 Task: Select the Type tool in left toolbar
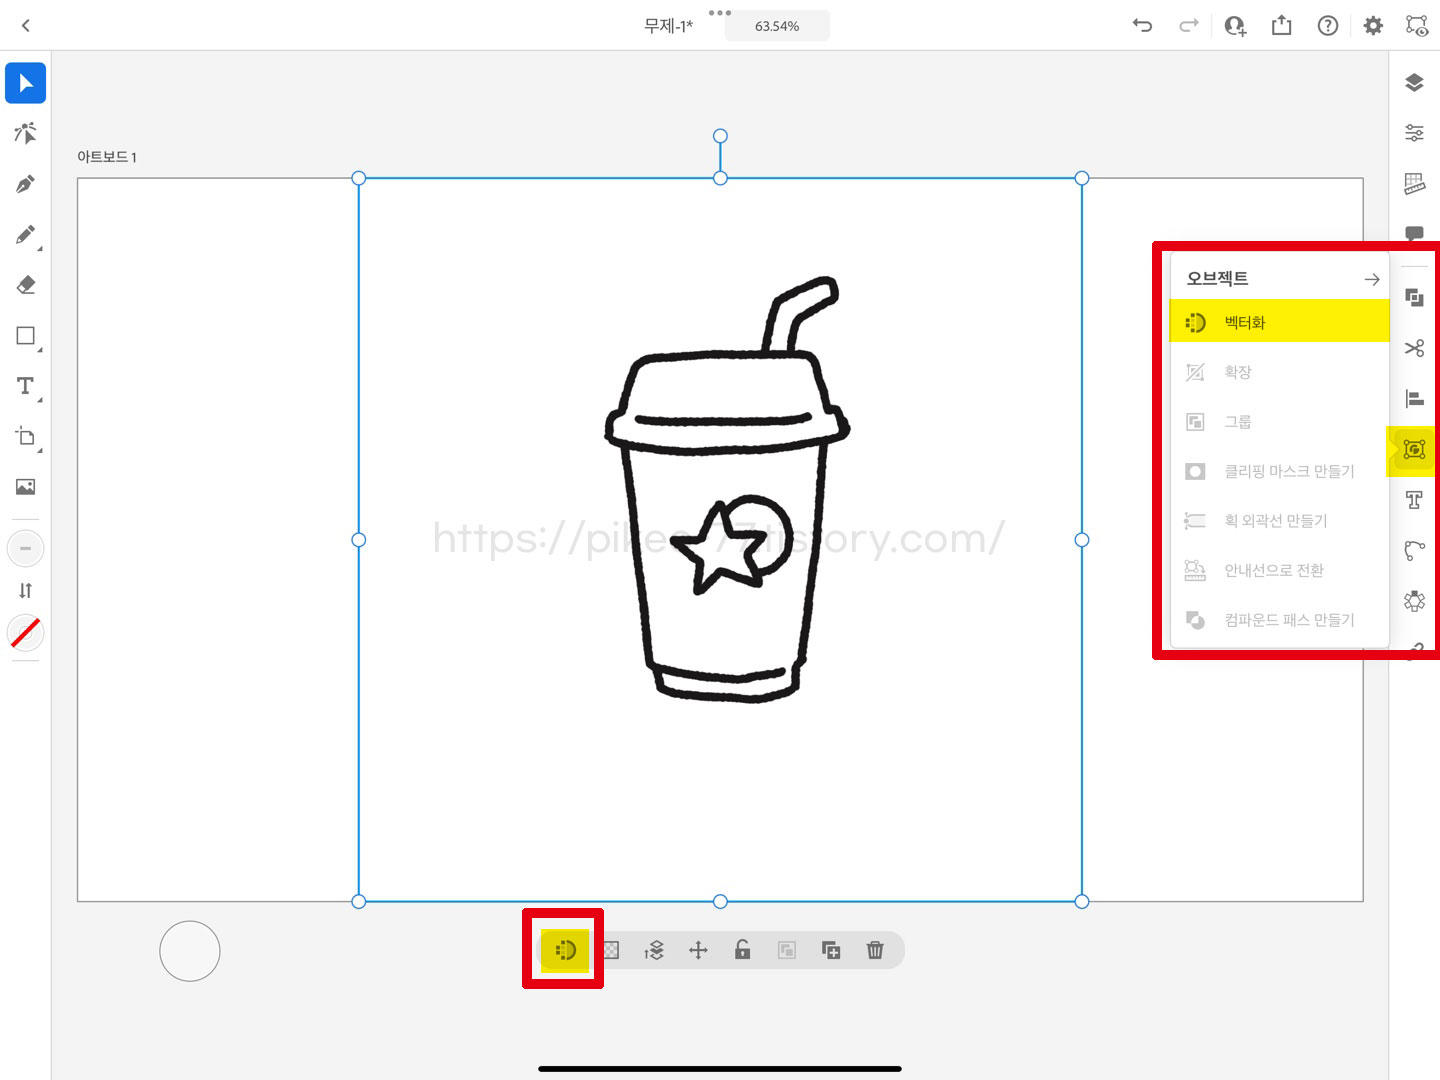click(x=26, y=386)
